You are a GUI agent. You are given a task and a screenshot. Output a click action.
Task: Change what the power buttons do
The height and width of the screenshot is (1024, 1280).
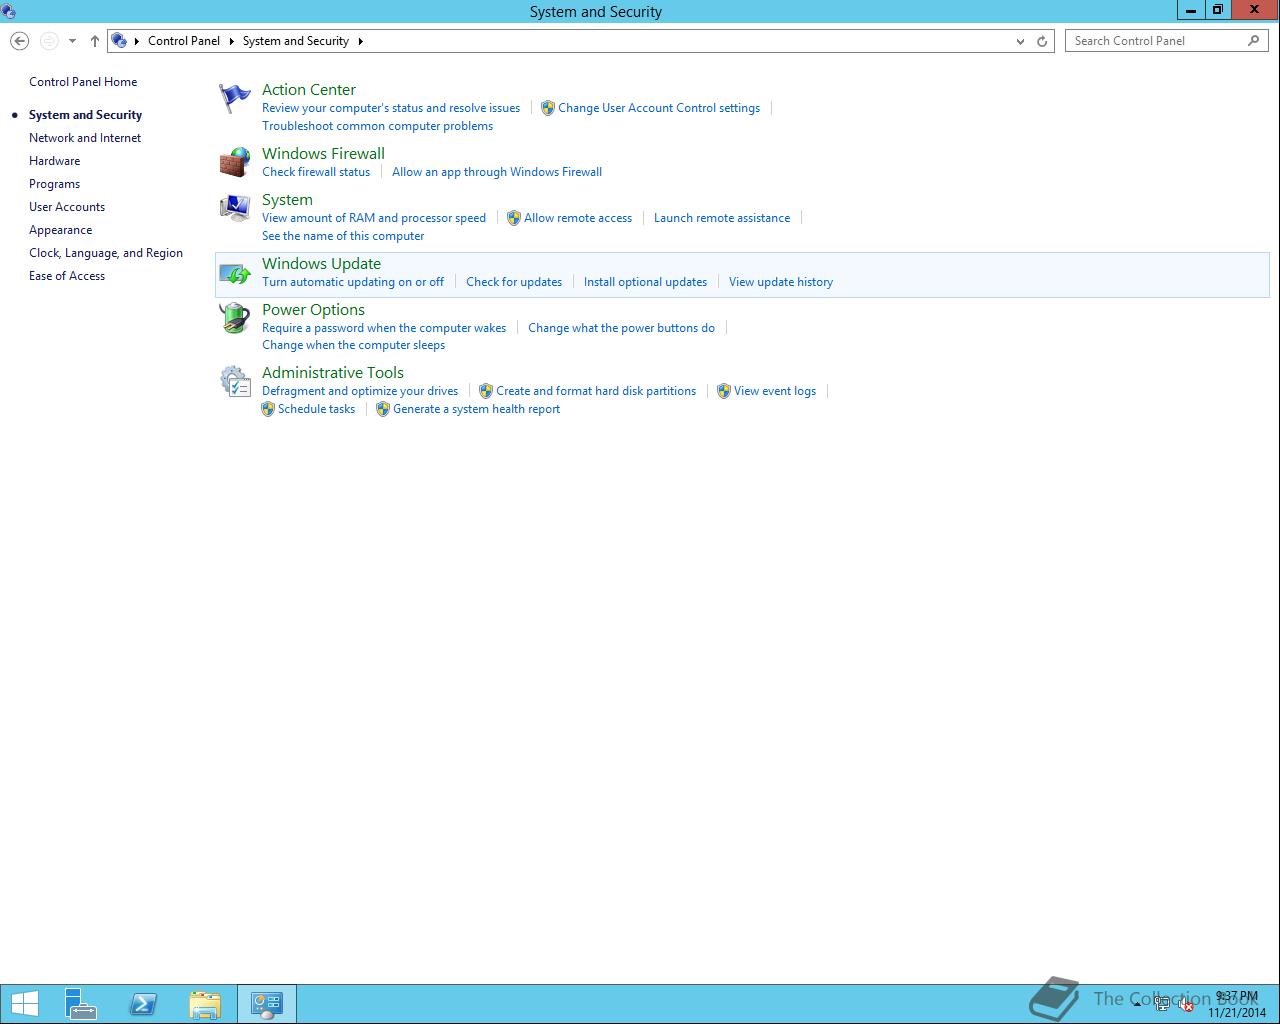point(621,328)
